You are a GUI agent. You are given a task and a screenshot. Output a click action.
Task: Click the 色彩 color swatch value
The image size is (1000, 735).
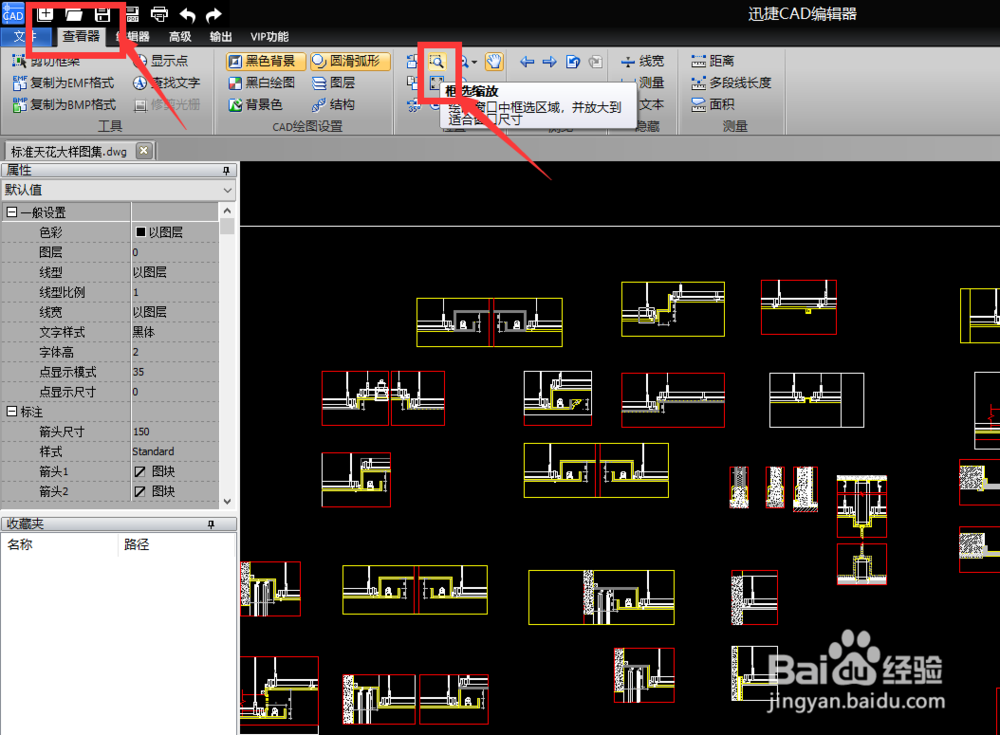pyautogui.click(x=175, y=232)
